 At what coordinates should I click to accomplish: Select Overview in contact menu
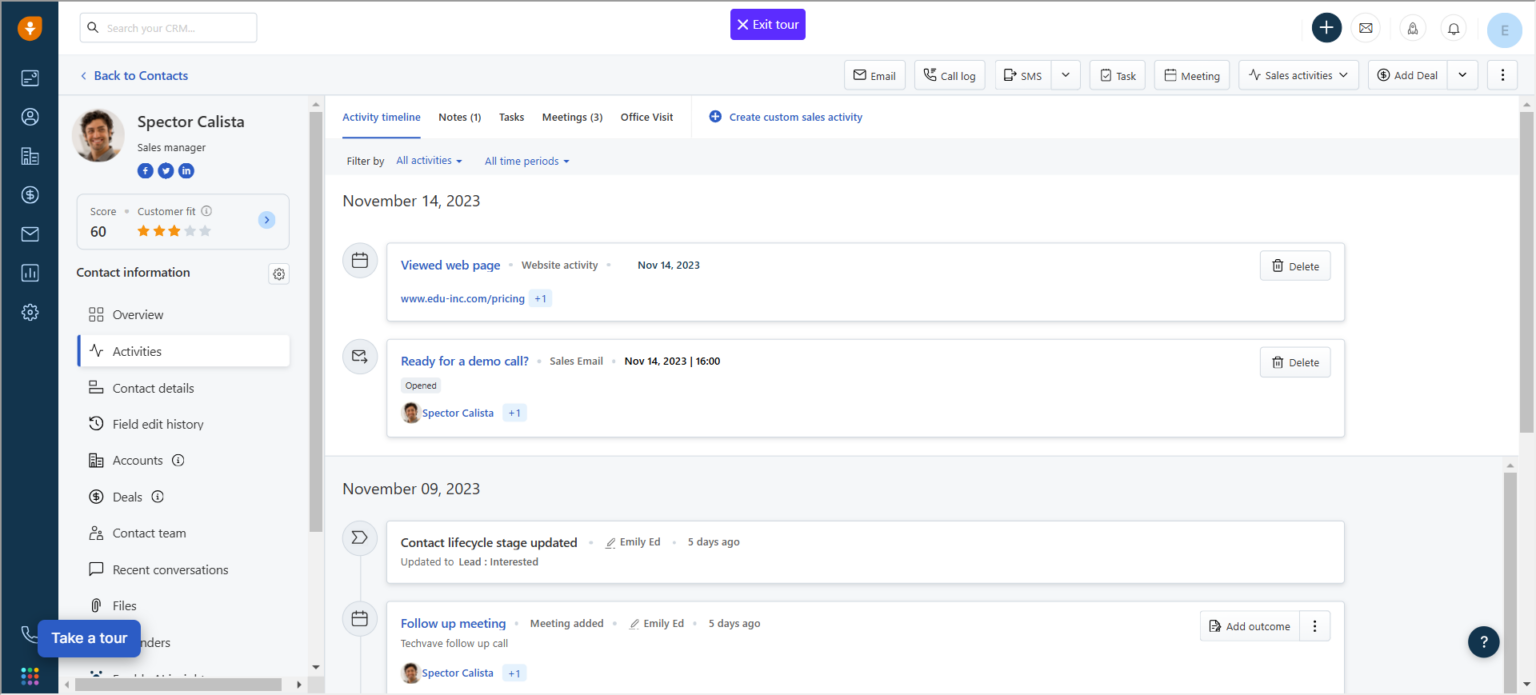click(184, 315)
